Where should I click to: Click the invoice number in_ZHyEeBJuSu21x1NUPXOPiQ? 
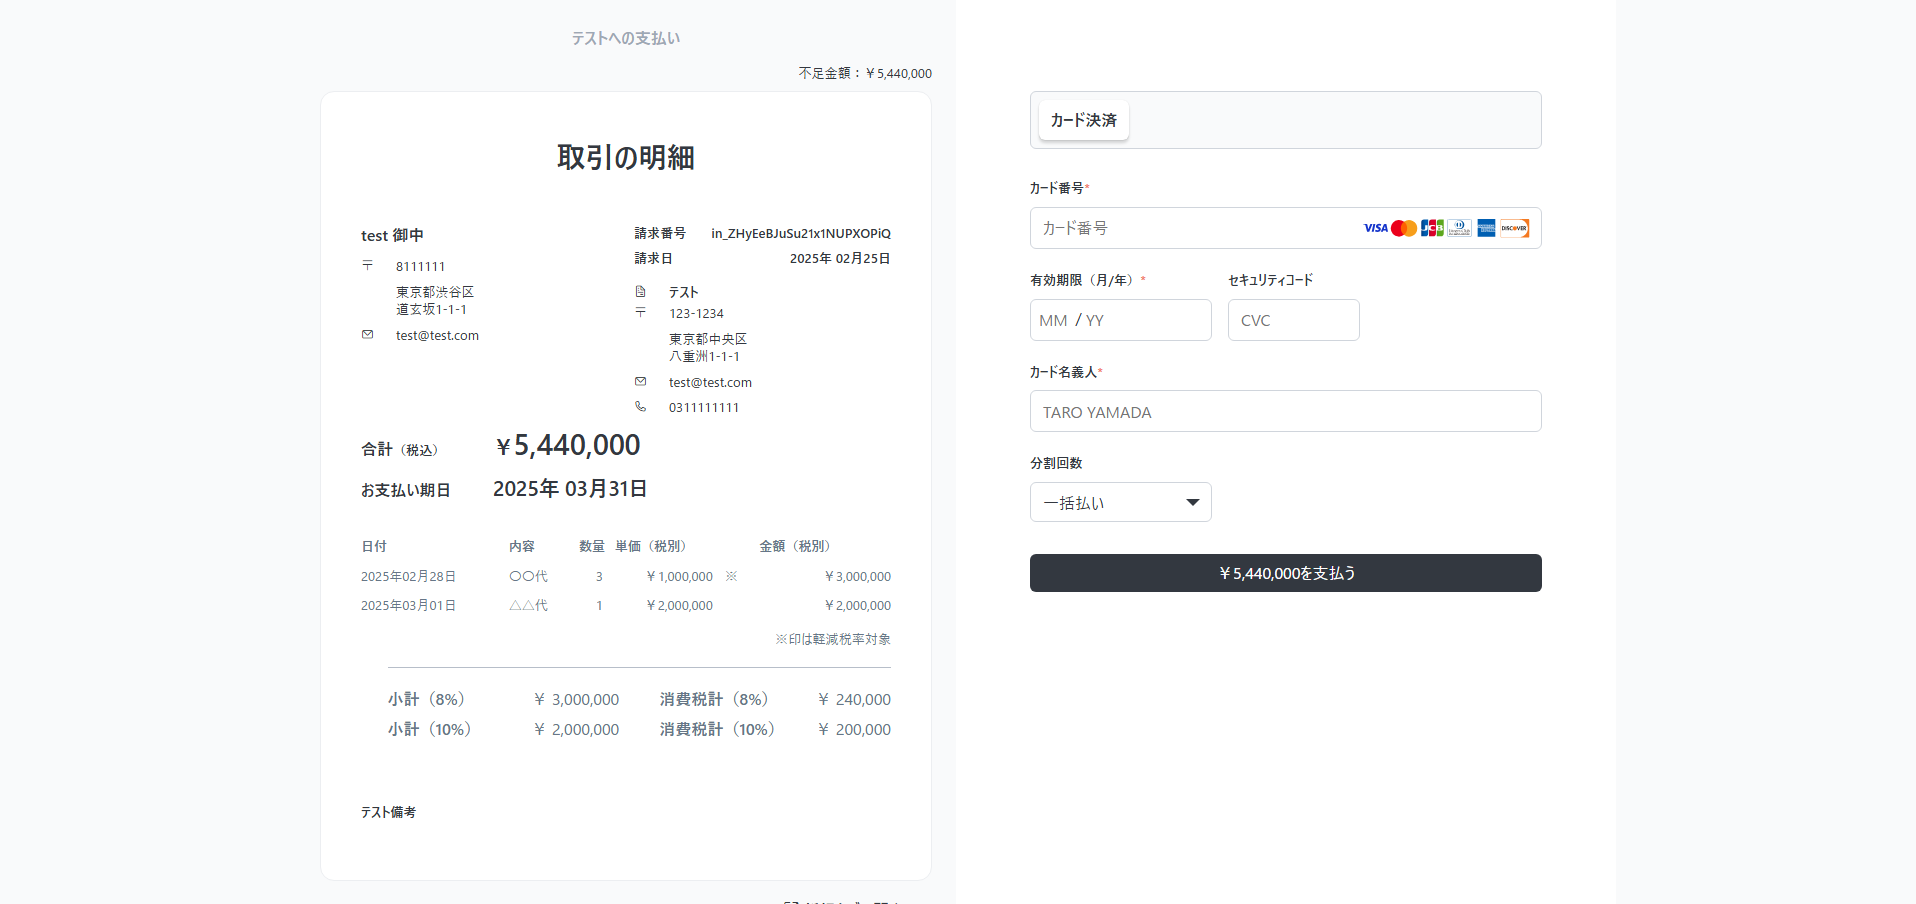point(800,234)
